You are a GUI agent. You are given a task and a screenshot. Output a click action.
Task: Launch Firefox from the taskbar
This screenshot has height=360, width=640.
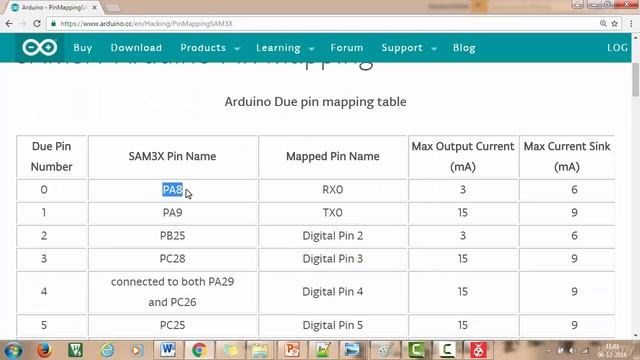coord(44,350)
